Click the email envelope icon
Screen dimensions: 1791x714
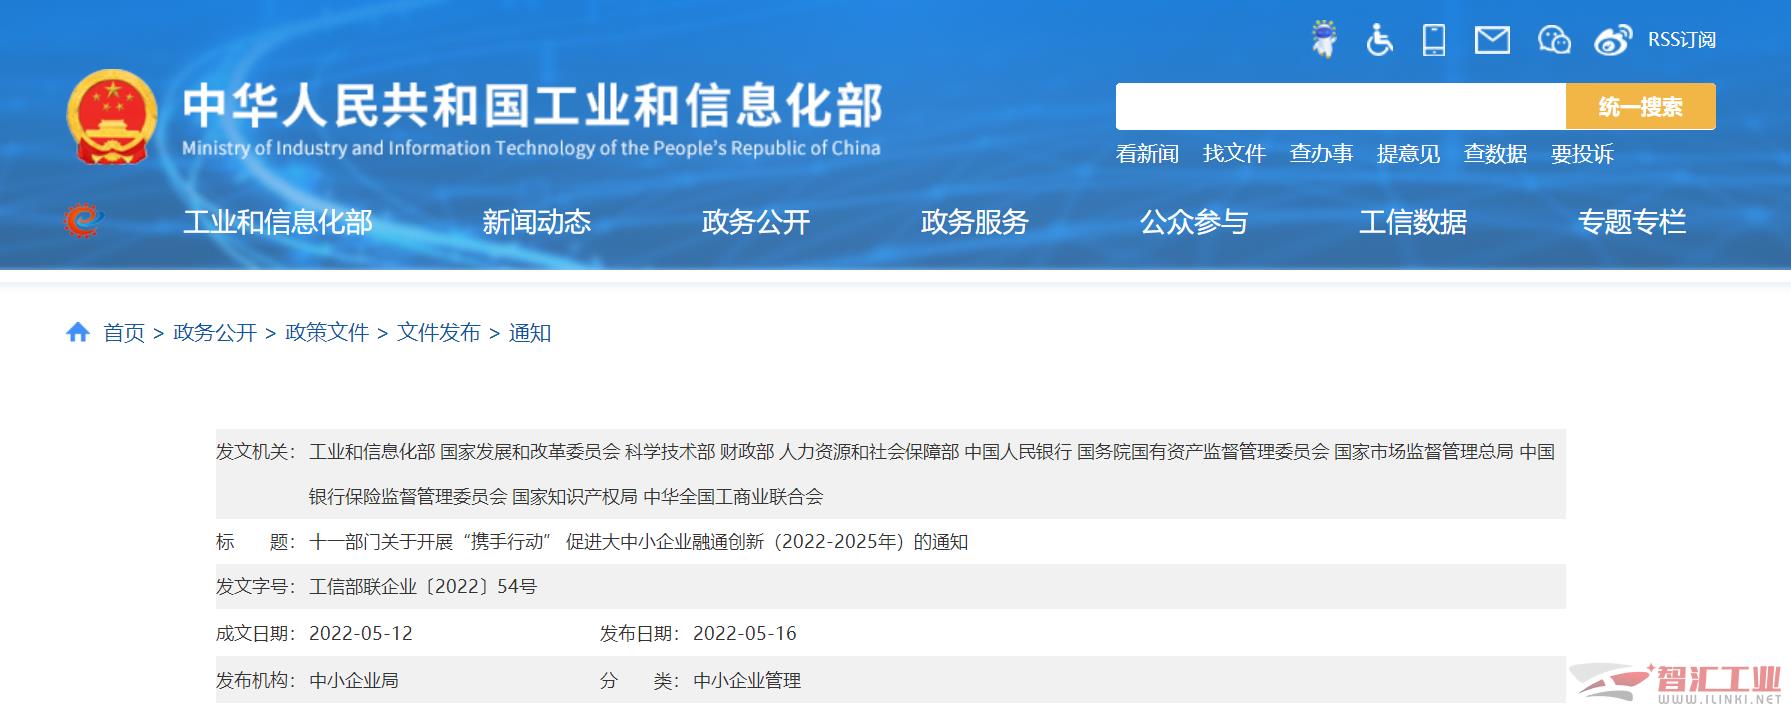1492,40
